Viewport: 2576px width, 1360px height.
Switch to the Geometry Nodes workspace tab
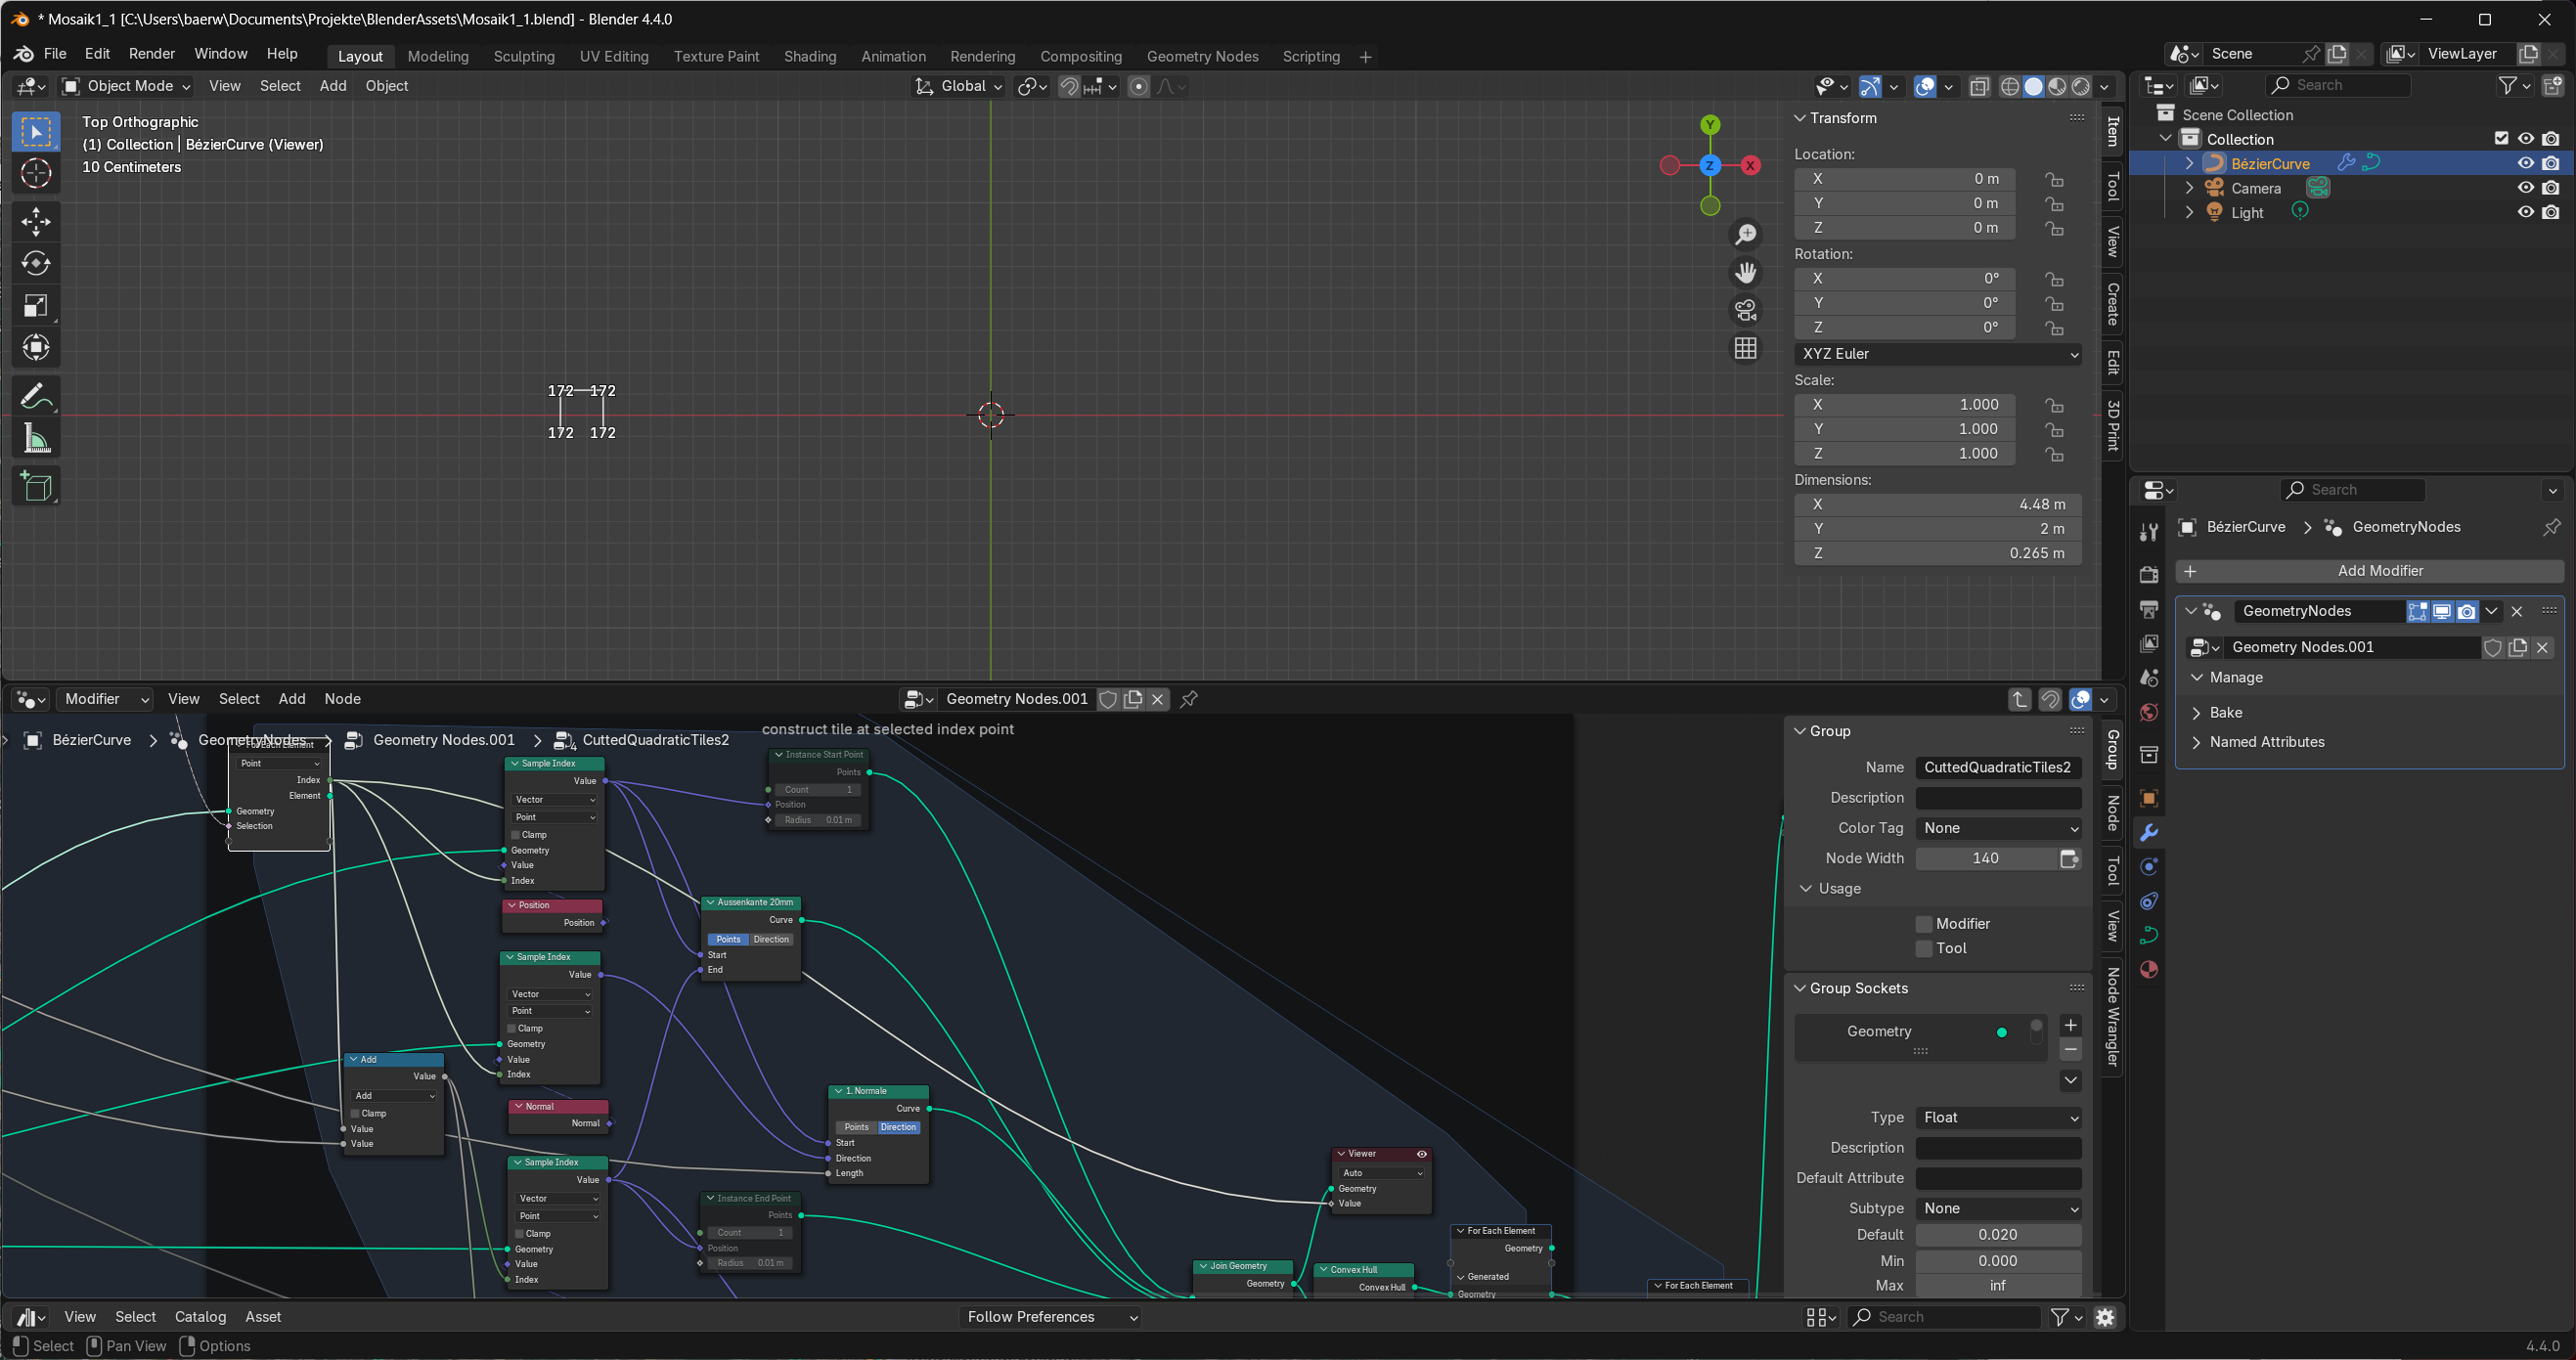[x=1202, y=56]
